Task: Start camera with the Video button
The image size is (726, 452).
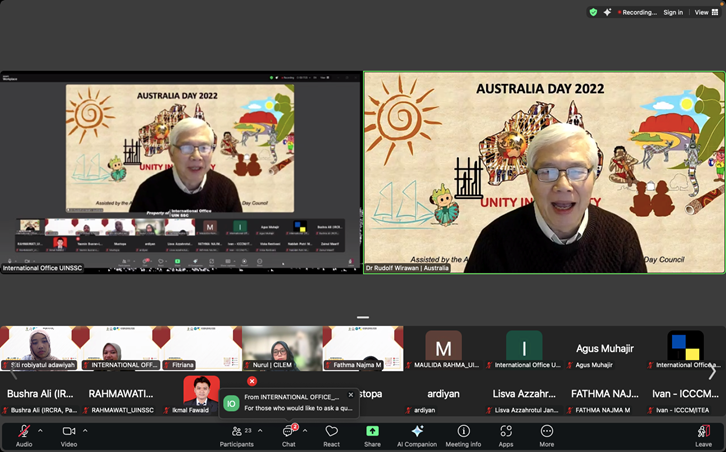Action: (69, 436)
